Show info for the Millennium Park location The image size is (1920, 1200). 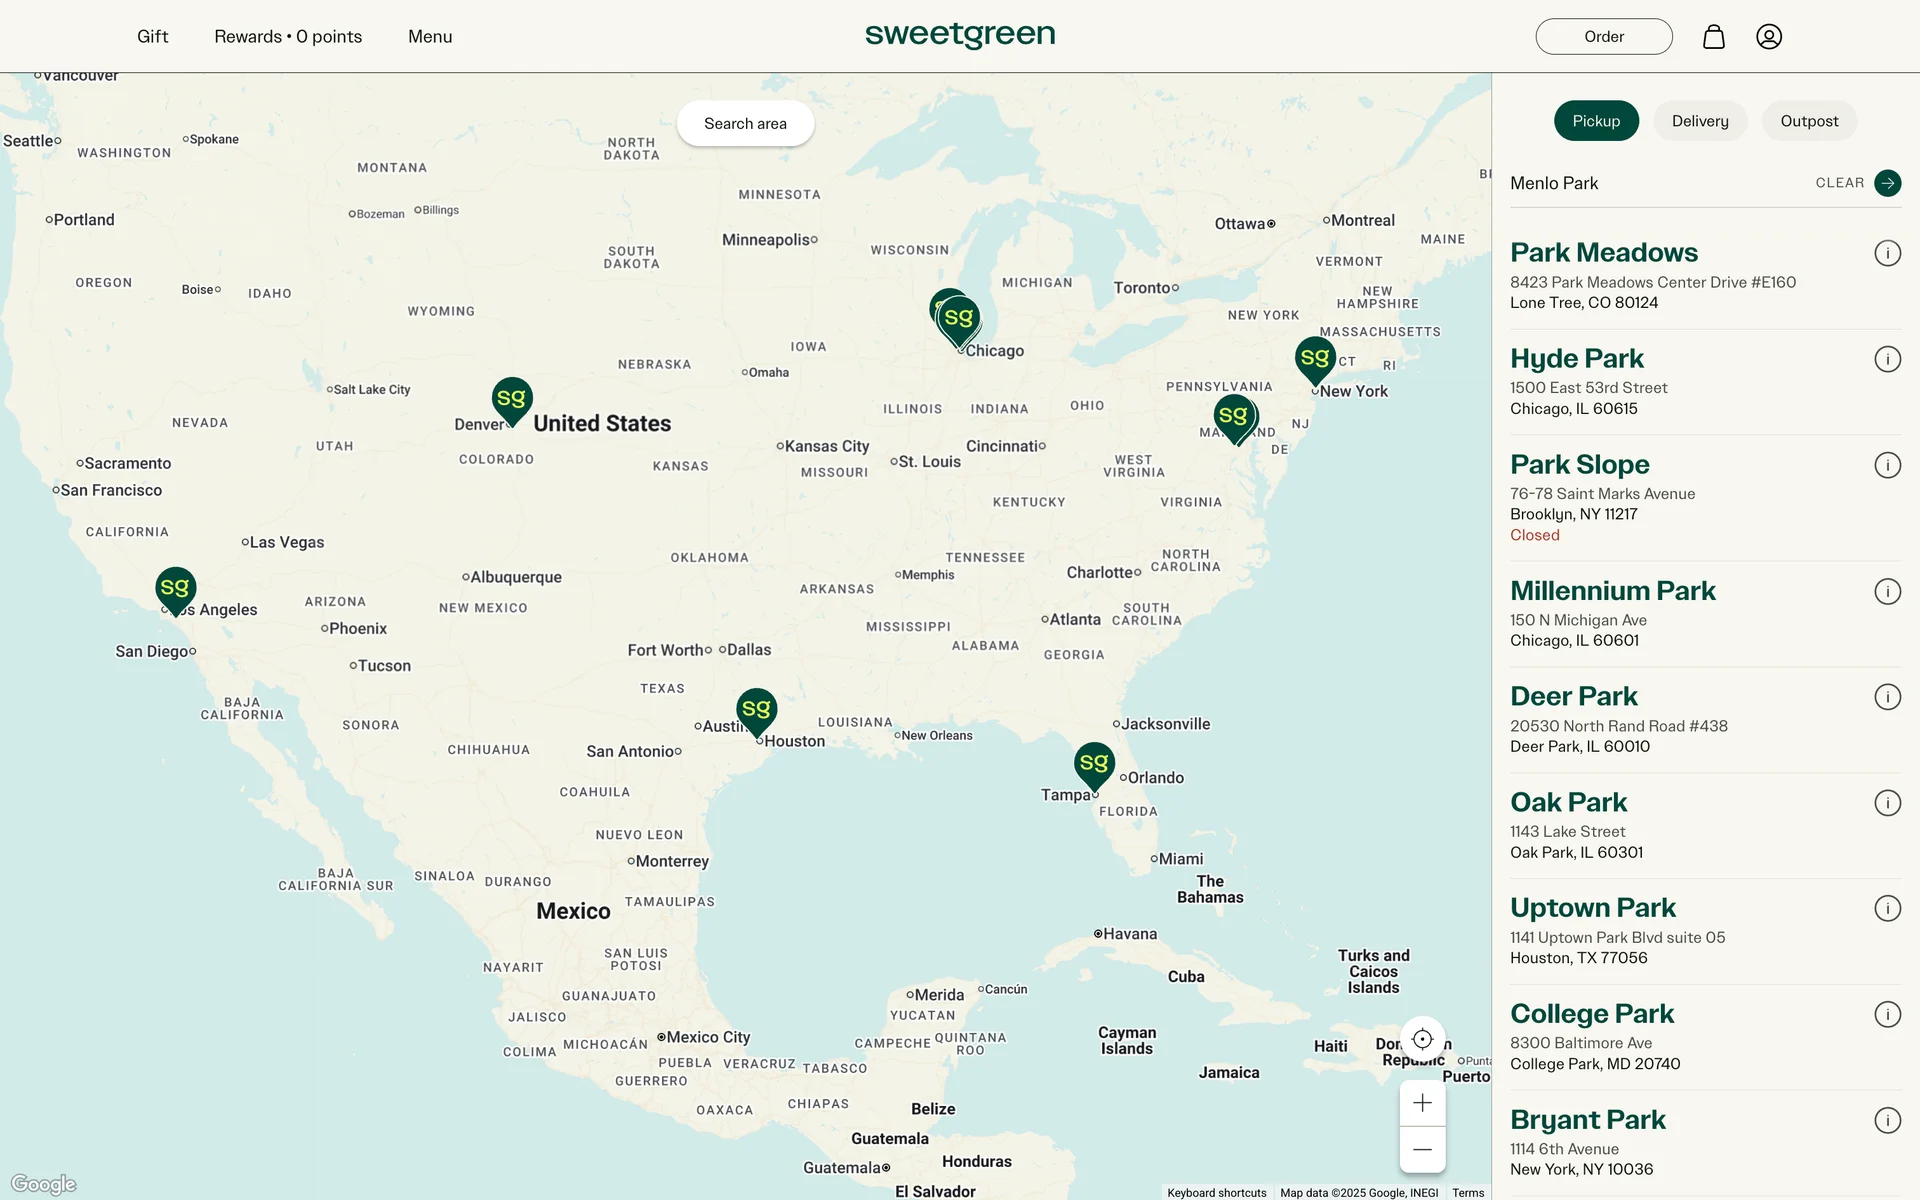tap(1887, 591)
